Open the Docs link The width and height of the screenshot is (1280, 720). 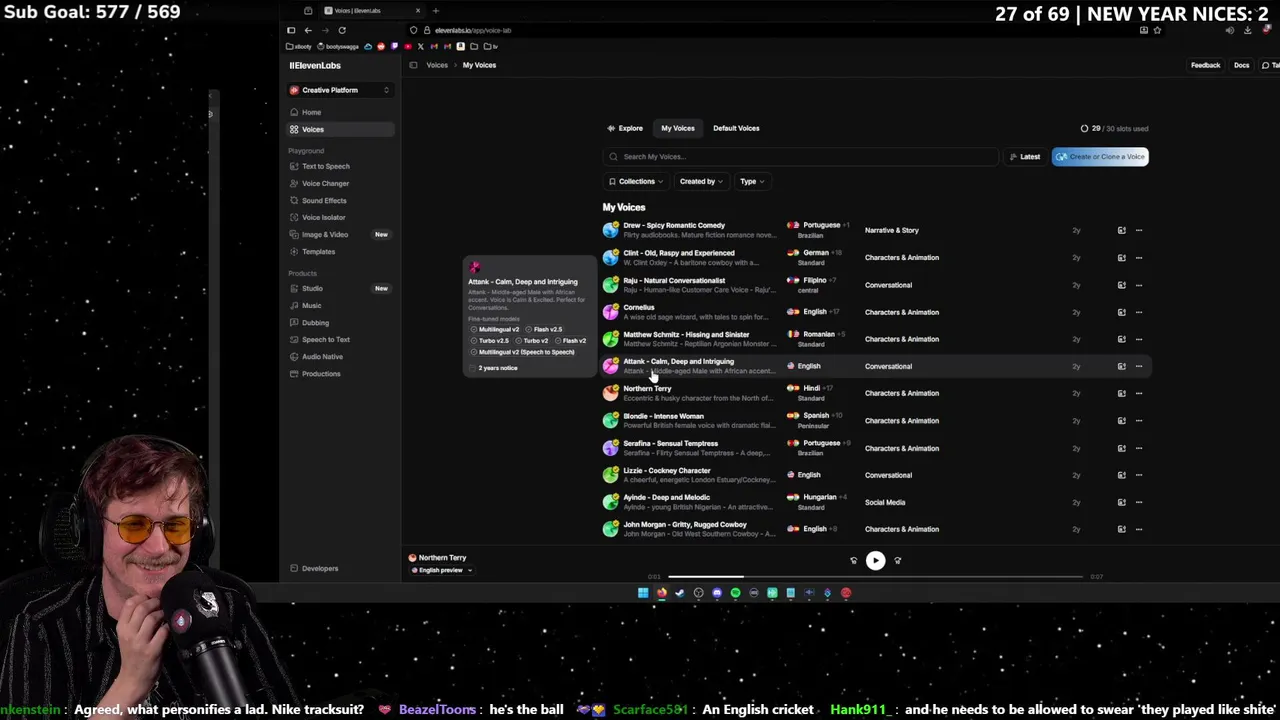pos(1241,65)
